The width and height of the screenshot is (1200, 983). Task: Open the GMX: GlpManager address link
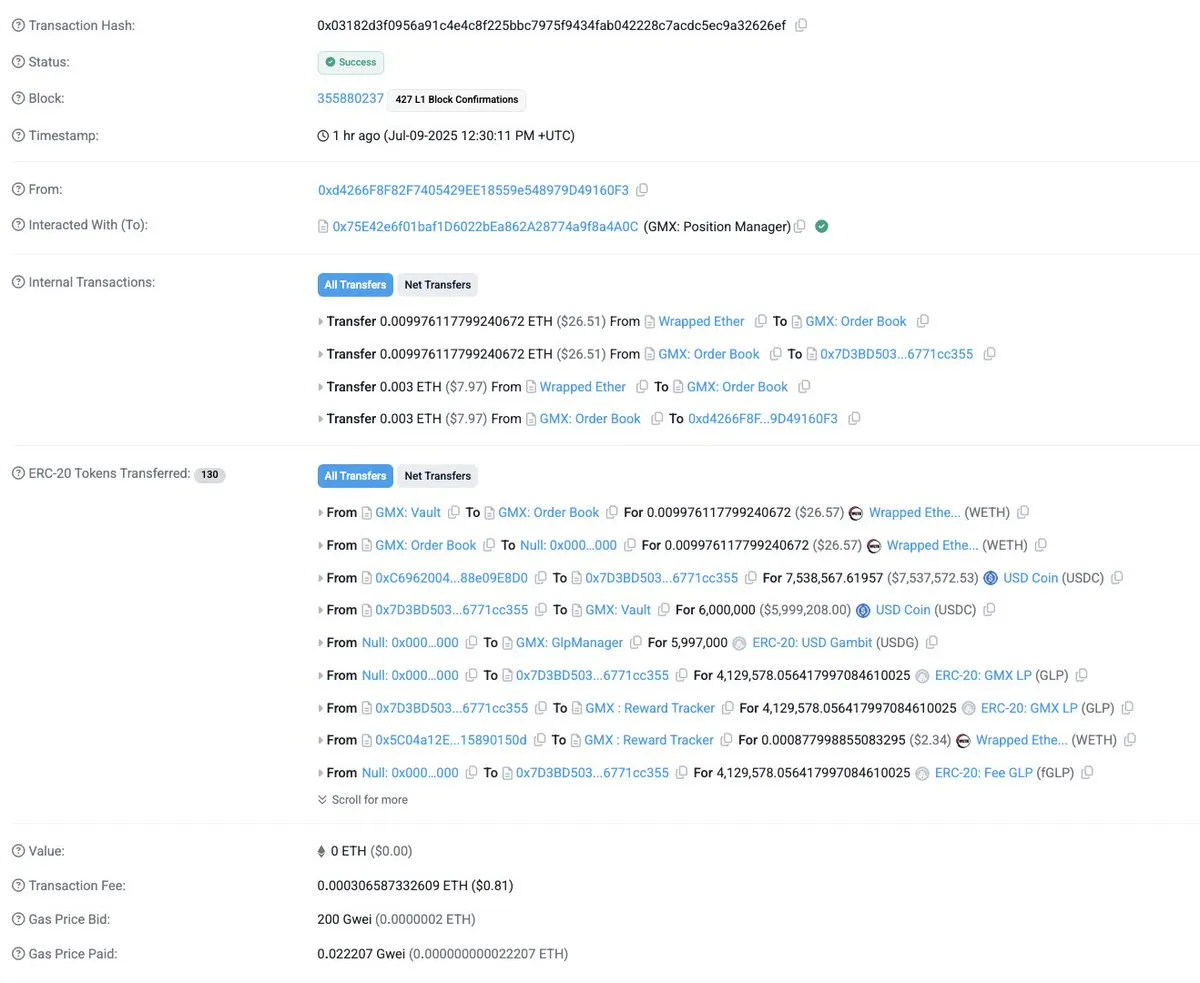(569, 643)
